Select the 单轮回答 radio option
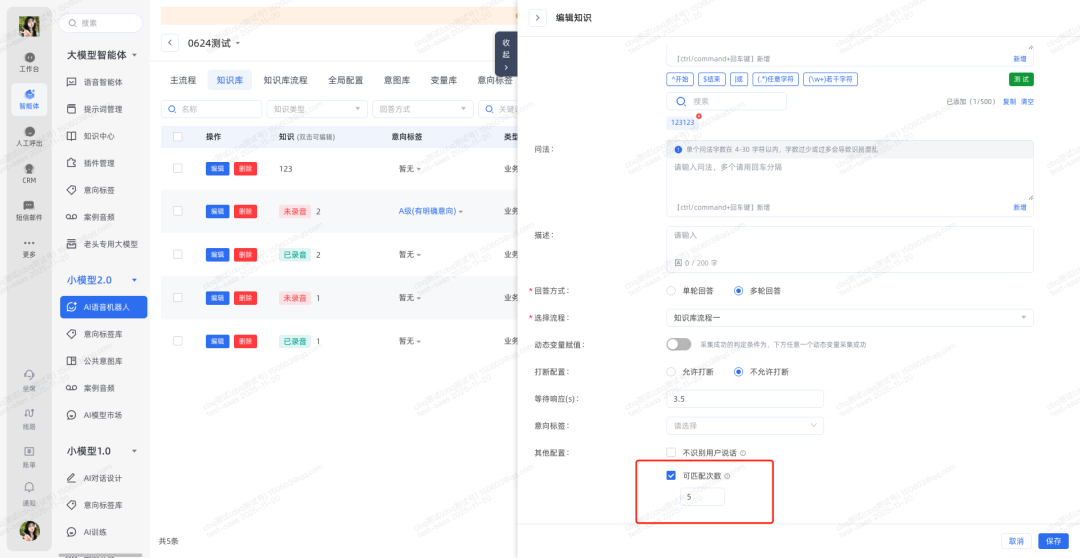The height and width of the screenshot is (558, 1080). pyautogui.click(x=672, y=291)
